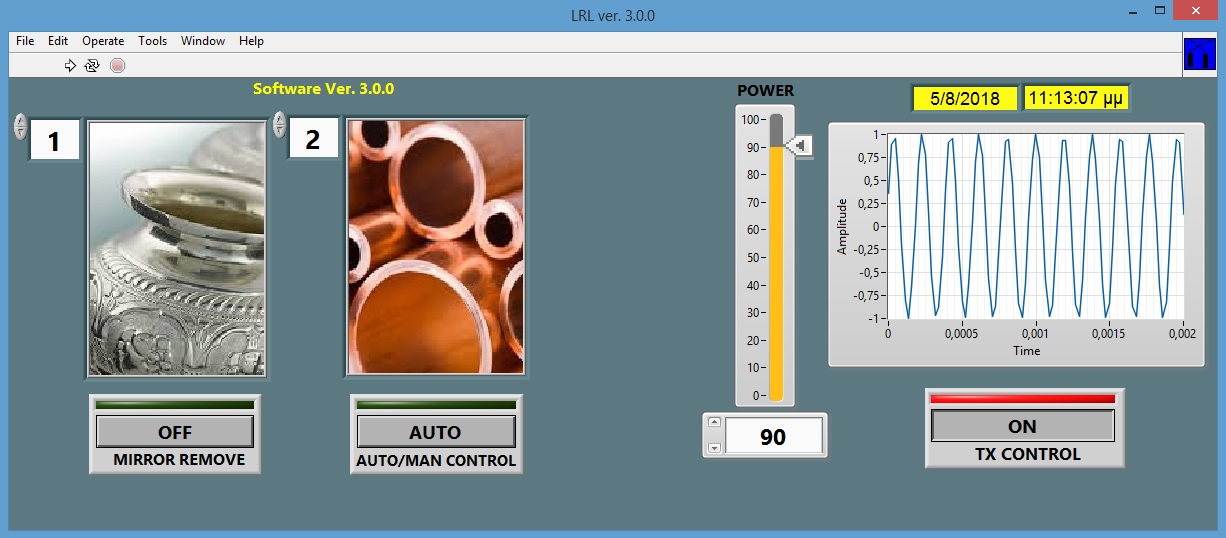Viewport: 1226px width, 538px height.
Task: Click the power value field showing 90
Action: point(773,437)
